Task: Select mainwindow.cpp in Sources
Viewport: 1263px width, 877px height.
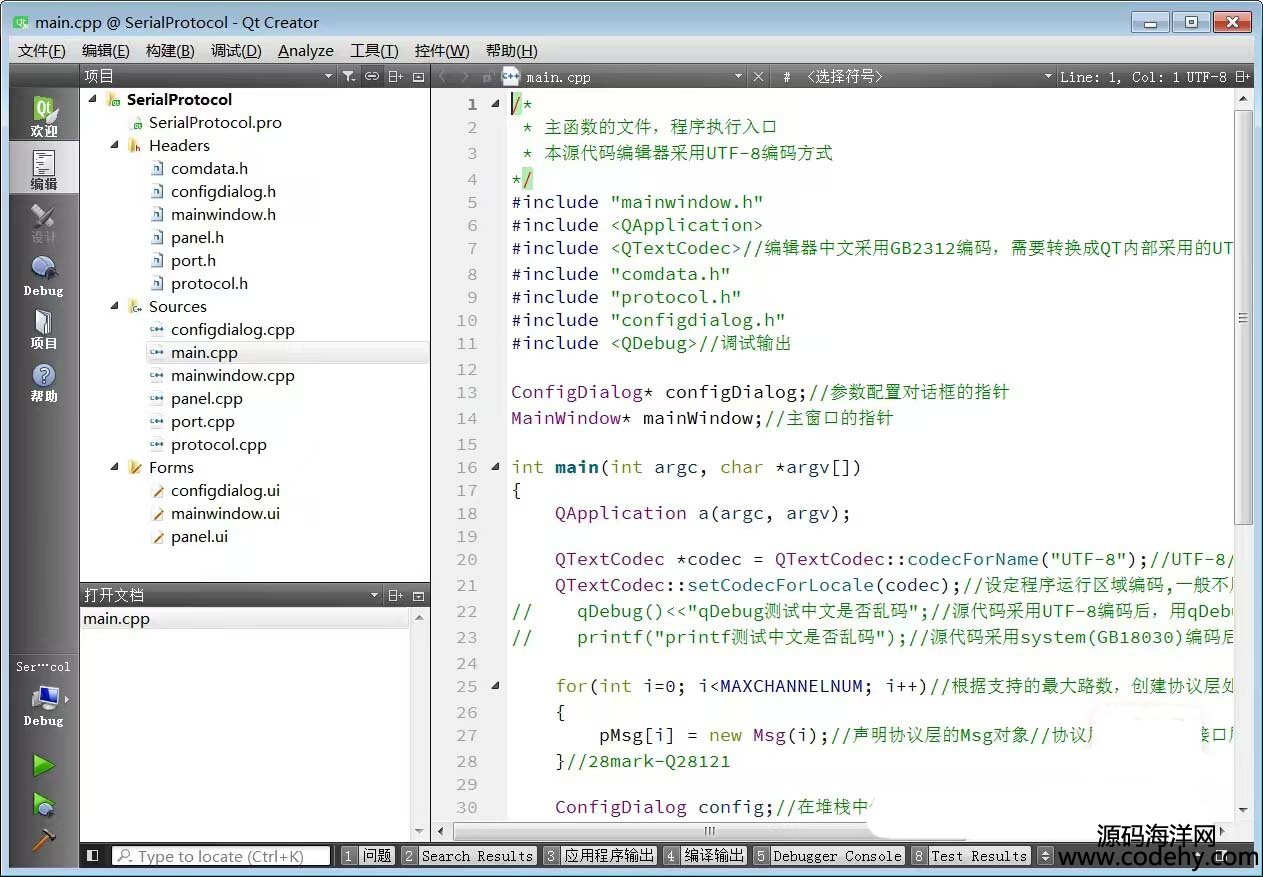Action: pos(232,375)
